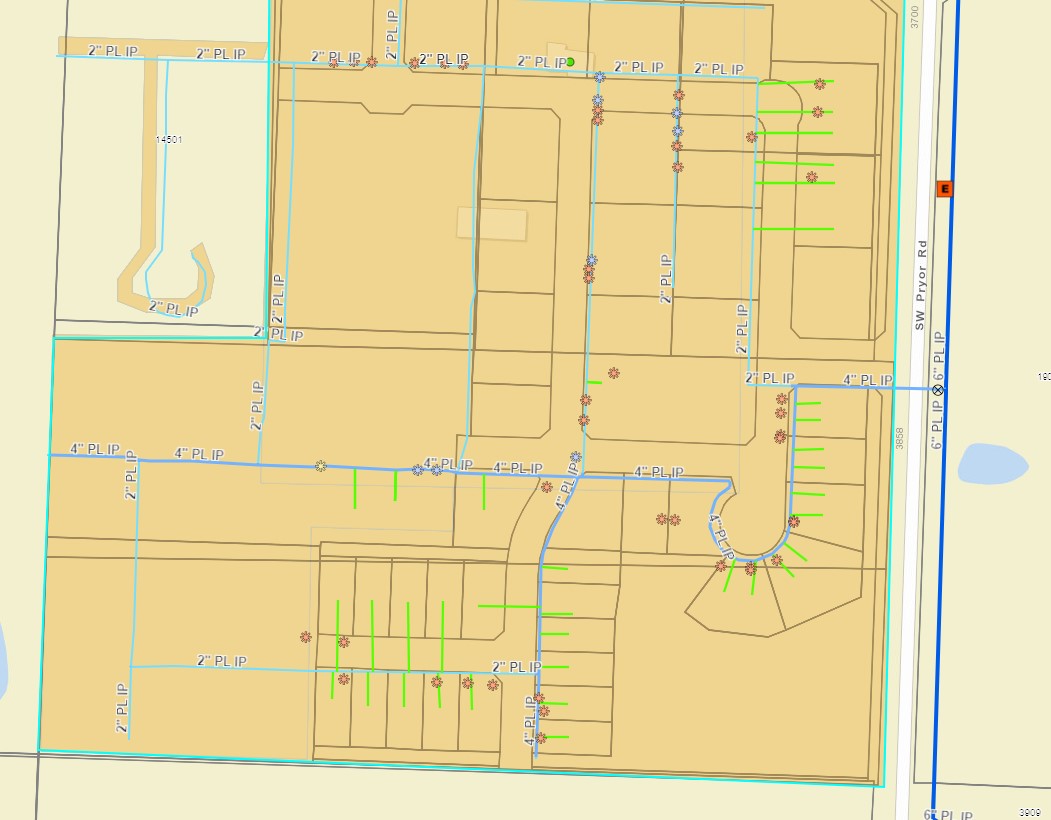Image resolution: width=1051 pixels, height=820 pixels.
Task: Click the 4" PL IP label nearest Pryor Rd
Action: (867, 380)
